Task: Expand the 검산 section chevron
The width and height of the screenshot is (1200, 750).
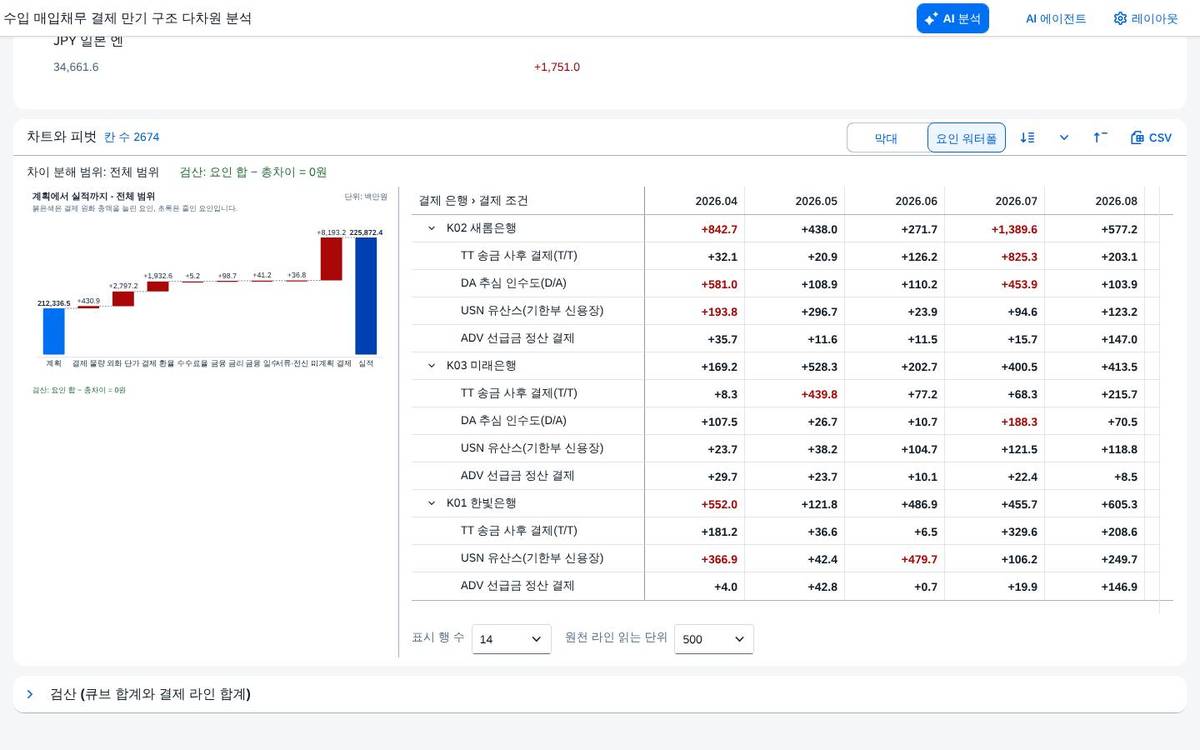Action: (x=30, y=694)
